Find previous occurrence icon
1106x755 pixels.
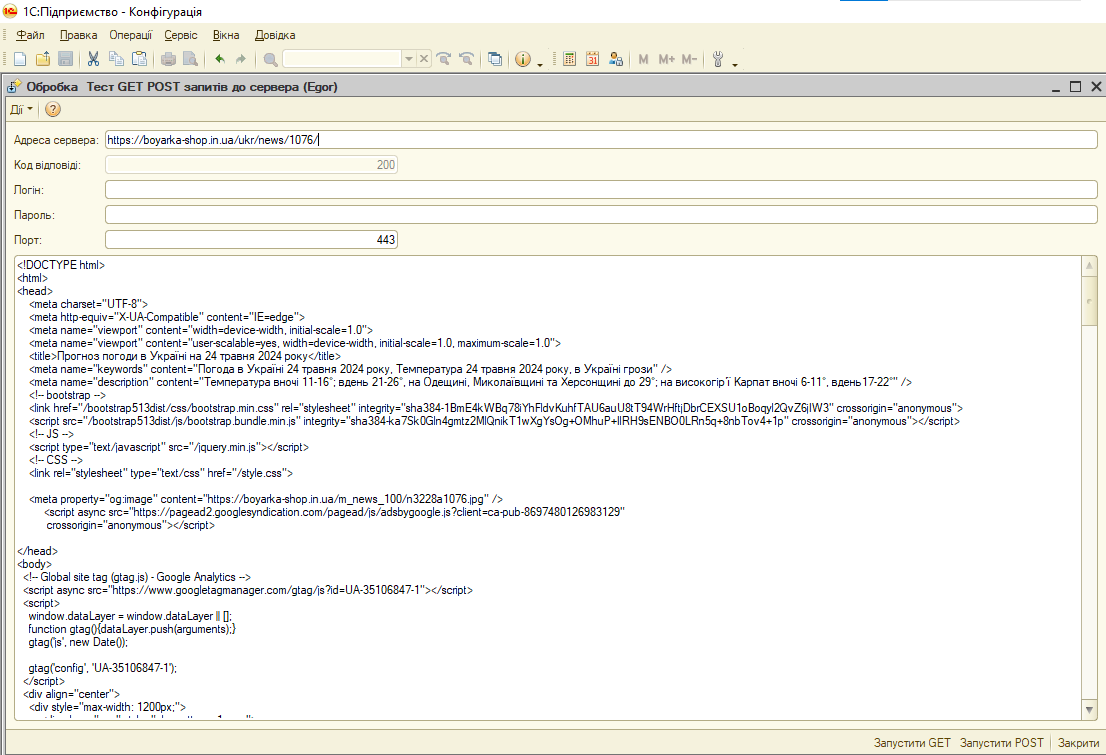466,59
